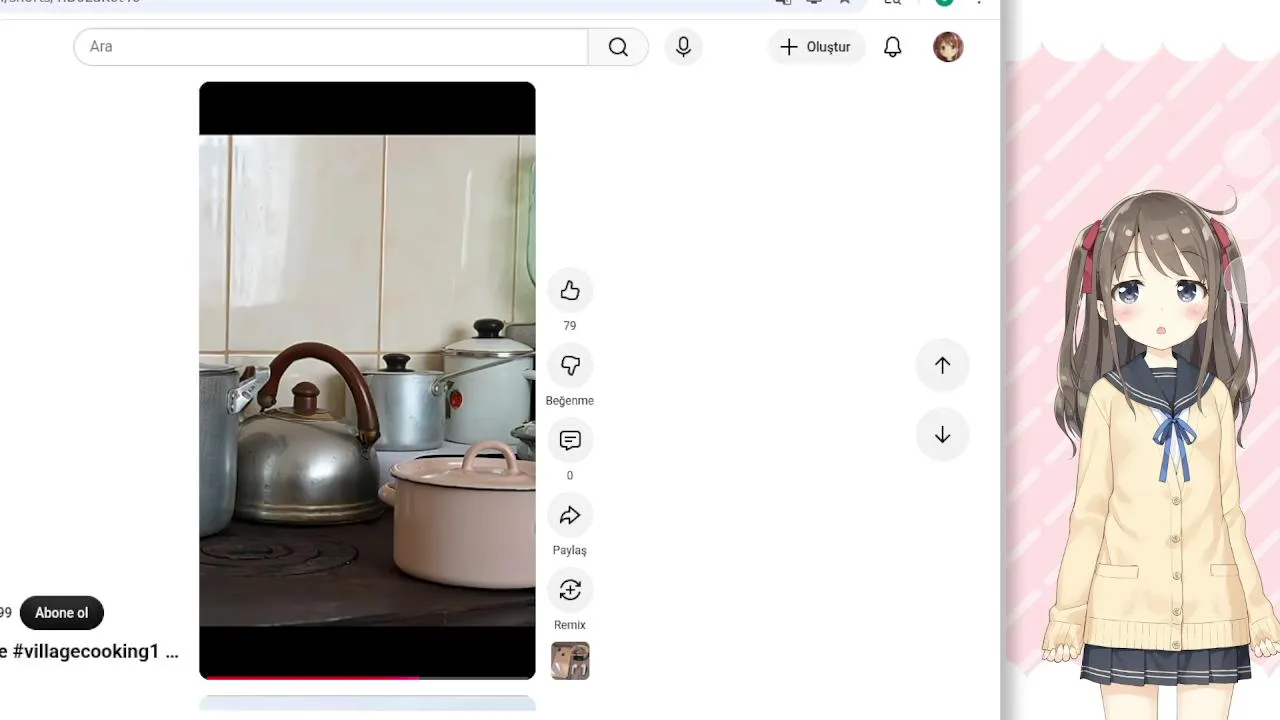Go to previous short with up arrow

[942, 365]
